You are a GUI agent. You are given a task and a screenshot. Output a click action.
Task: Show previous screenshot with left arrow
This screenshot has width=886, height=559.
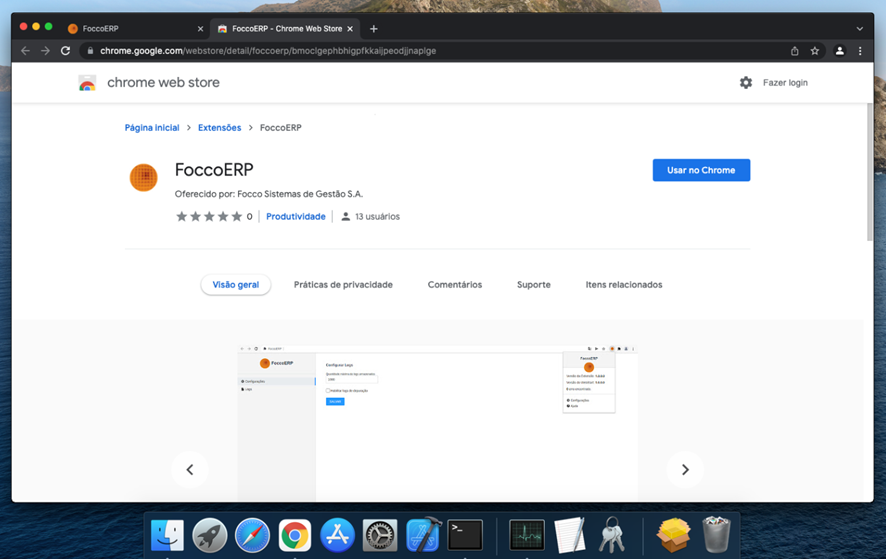pyautogui.click(x=190, y=470)
